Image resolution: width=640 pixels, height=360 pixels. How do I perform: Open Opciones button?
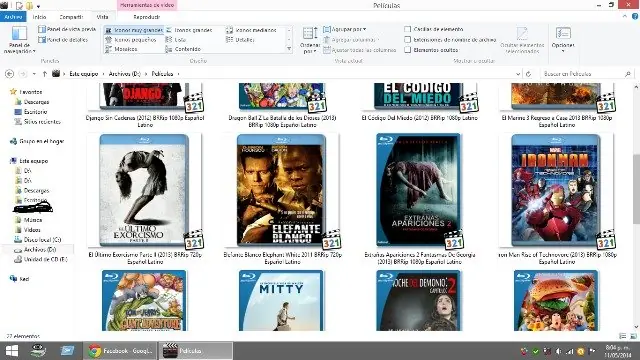tap(563, 39)
